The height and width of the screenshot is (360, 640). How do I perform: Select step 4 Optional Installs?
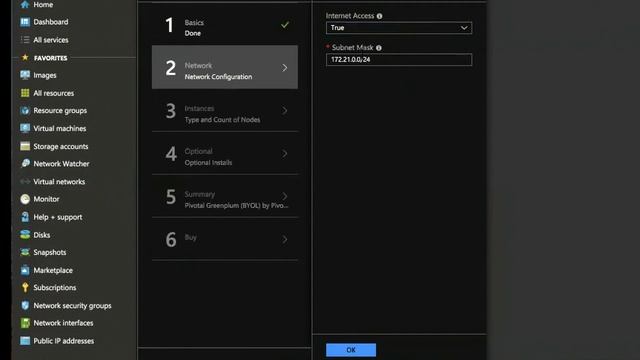click(225, 153)
